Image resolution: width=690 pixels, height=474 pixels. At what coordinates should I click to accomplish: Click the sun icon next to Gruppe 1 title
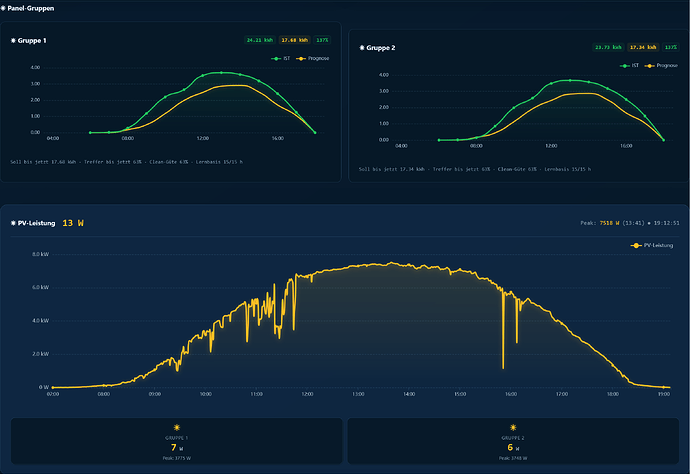(x=13, y=40)
